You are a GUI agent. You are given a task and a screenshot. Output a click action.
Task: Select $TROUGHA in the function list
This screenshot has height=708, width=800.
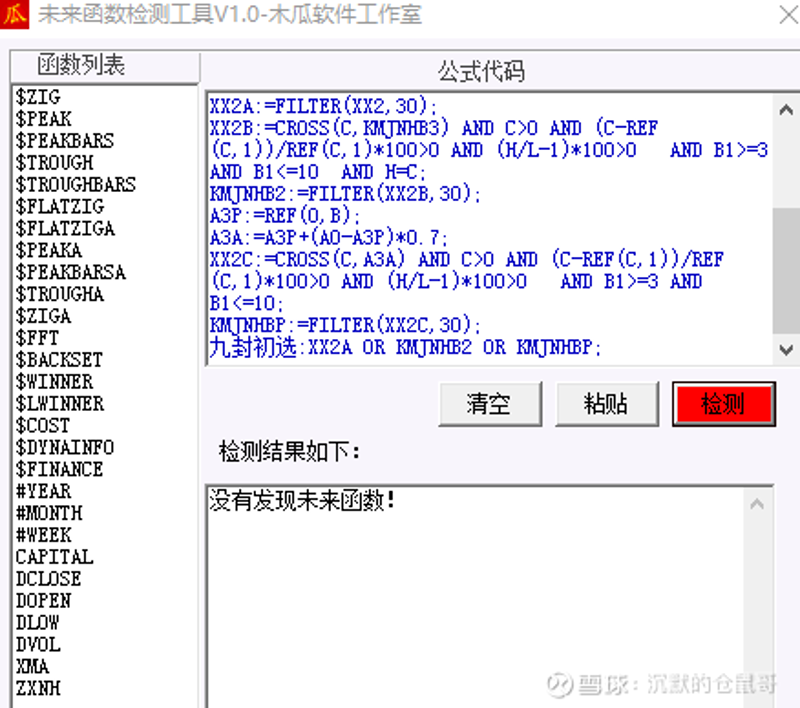60,294
